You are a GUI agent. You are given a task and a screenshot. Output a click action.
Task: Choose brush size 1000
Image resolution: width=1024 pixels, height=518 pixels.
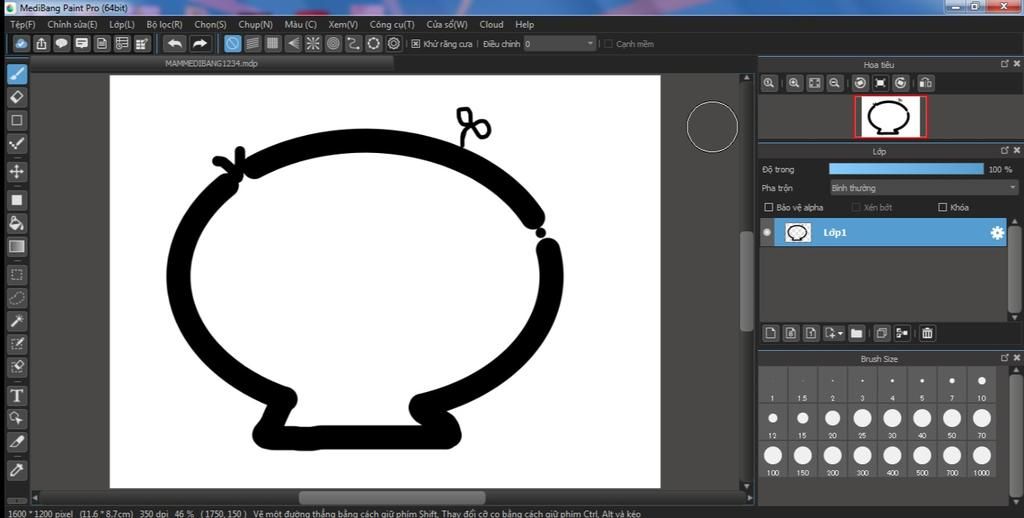982,460
